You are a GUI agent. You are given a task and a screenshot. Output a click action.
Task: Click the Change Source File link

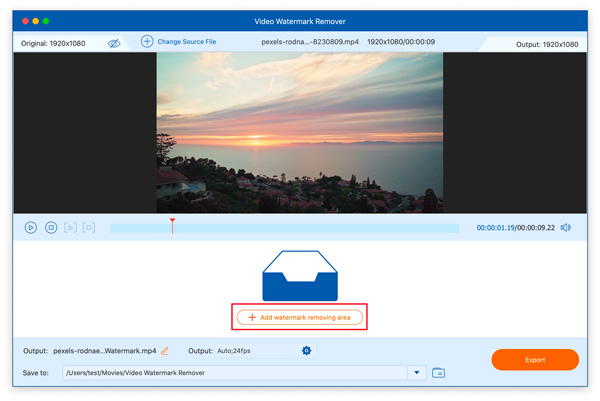187,42
